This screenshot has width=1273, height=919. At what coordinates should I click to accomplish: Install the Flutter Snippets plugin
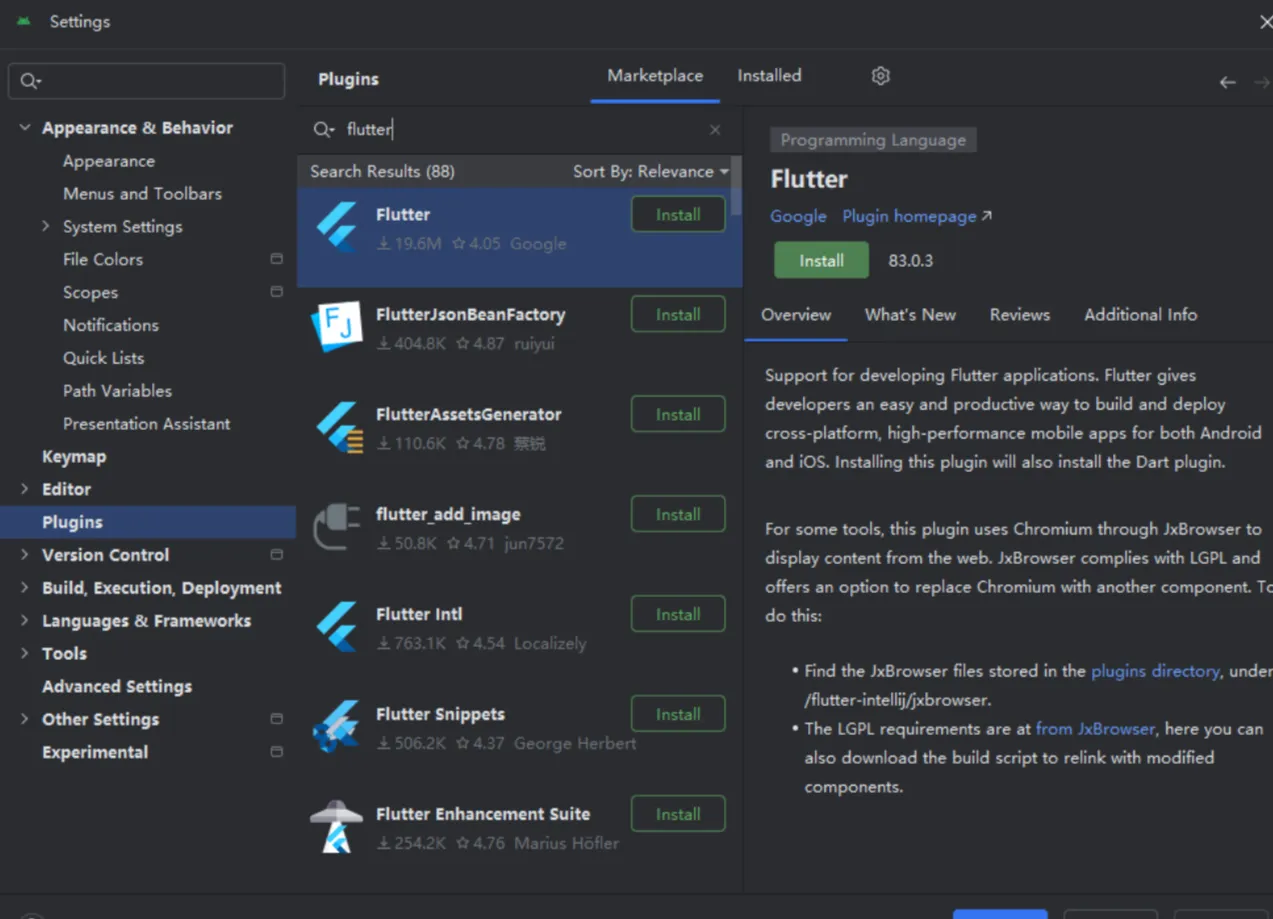point(678,715)
